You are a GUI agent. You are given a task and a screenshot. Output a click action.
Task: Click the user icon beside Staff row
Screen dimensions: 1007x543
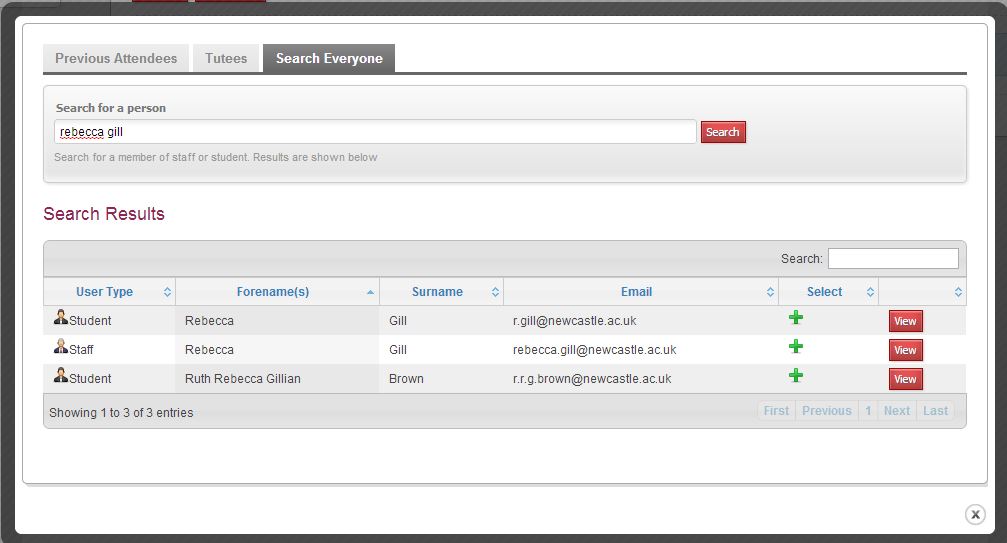click(x=61, y=347)
